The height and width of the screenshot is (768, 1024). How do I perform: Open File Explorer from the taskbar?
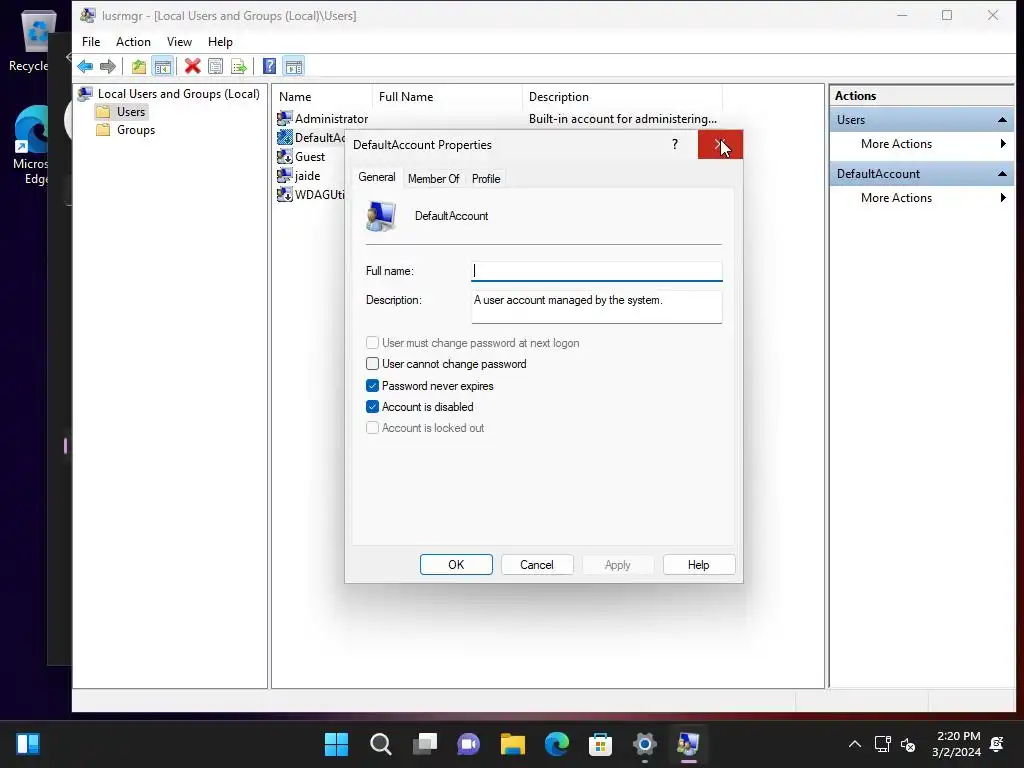(x=513, y=744)
